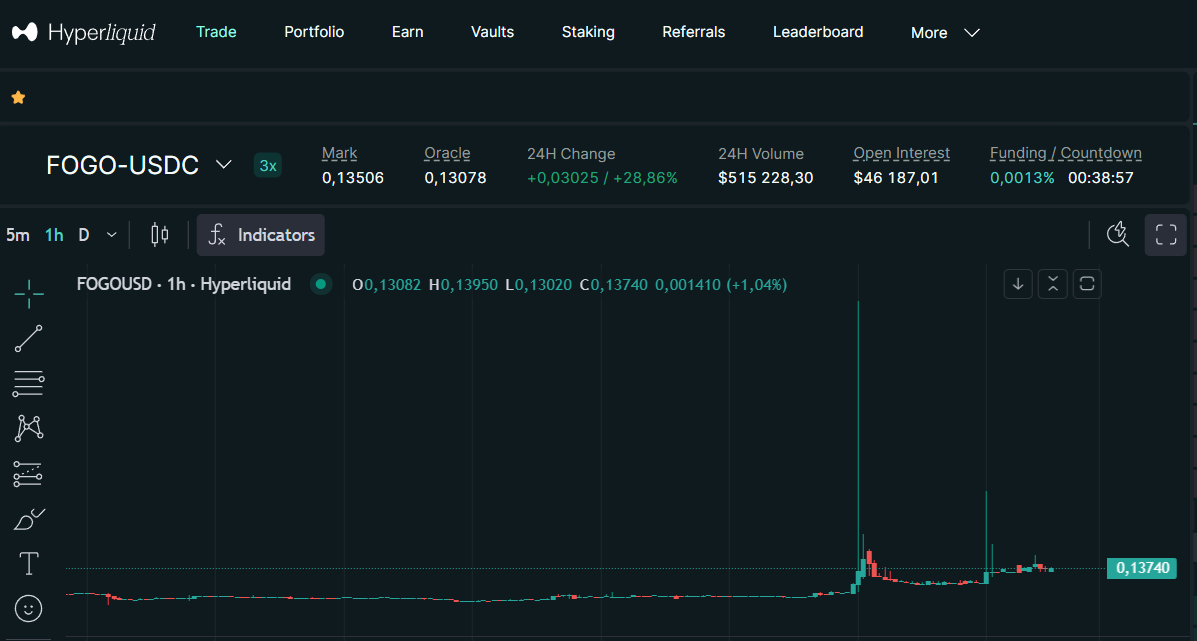Select the forecasting position tool

[x=29, y=474]
